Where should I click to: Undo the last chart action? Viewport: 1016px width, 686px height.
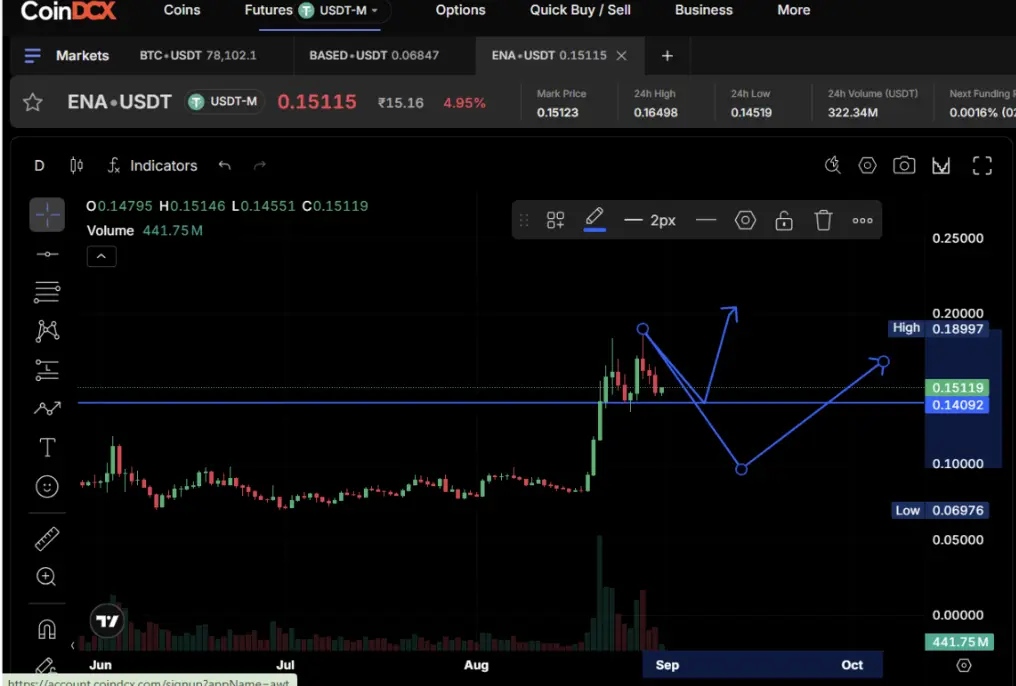(225, 166)
